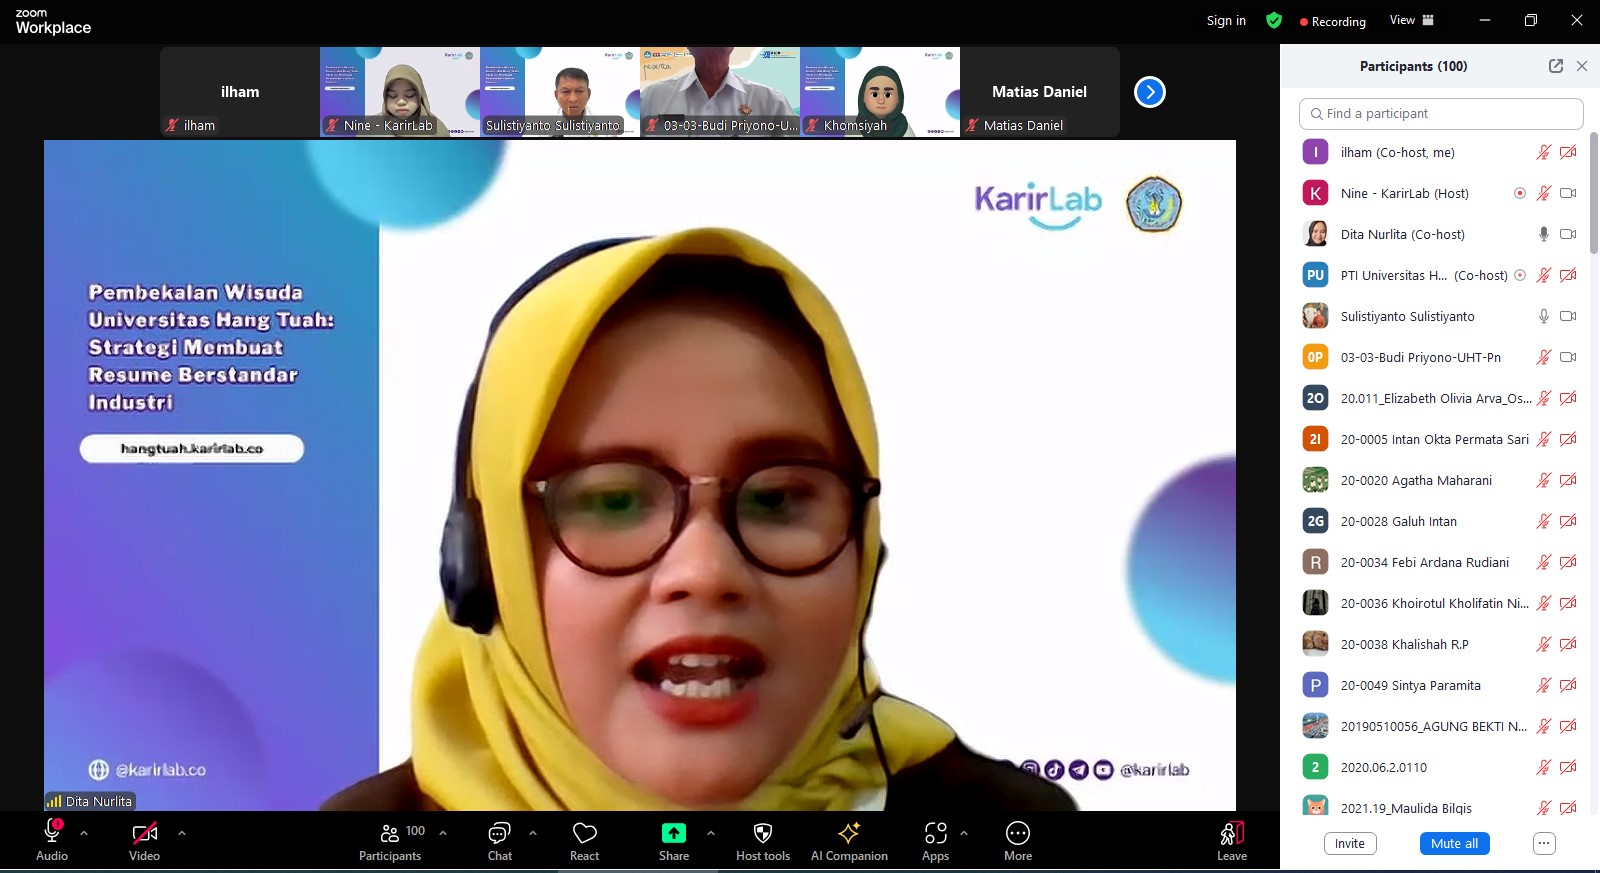Expand the arrow next to Share
Image resolution: width=1600 pixels, height=873 pixels.
coord(710,832)
